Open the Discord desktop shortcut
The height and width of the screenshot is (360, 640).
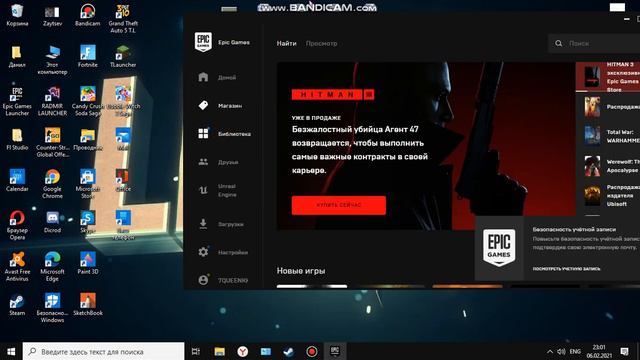point(52,222)
